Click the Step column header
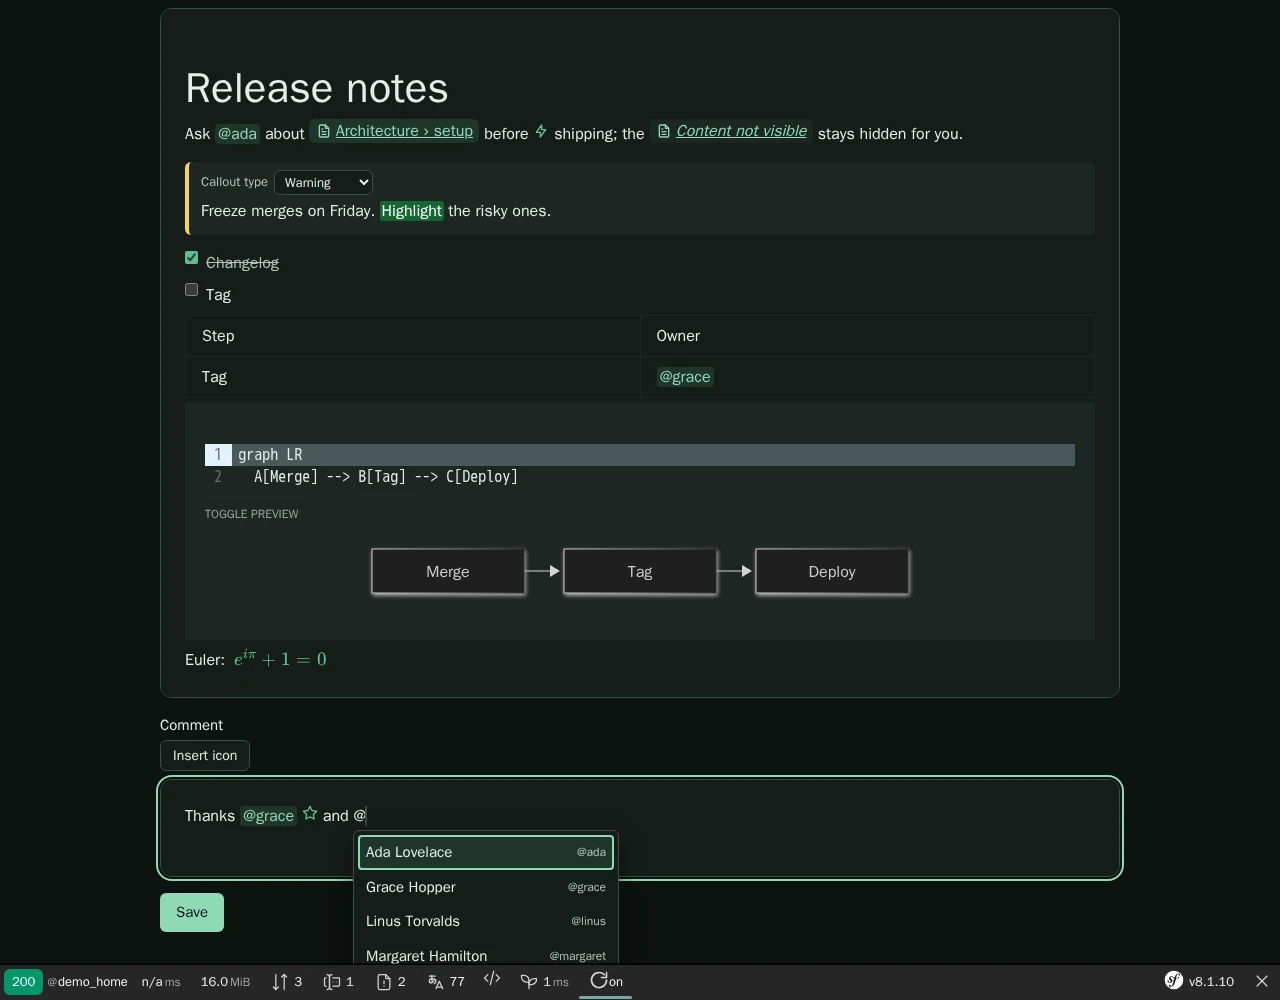This screenshot has height=1000, width=1280. [413, 336]
